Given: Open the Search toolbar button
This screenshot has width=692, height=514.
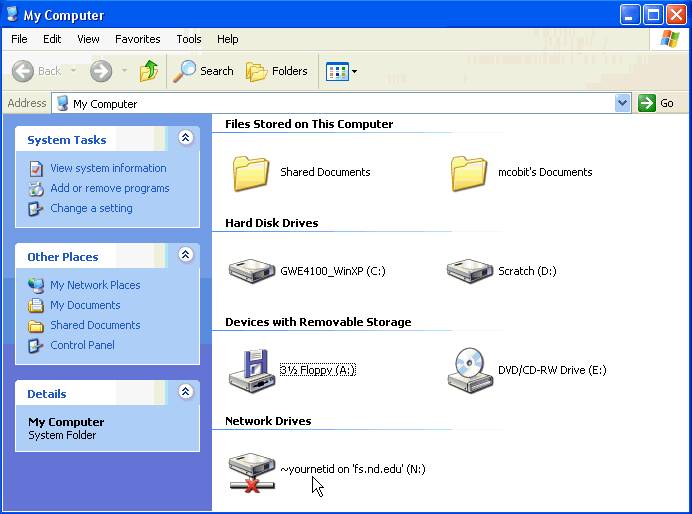Looking at the screenshot, I should tap(203, 71).
